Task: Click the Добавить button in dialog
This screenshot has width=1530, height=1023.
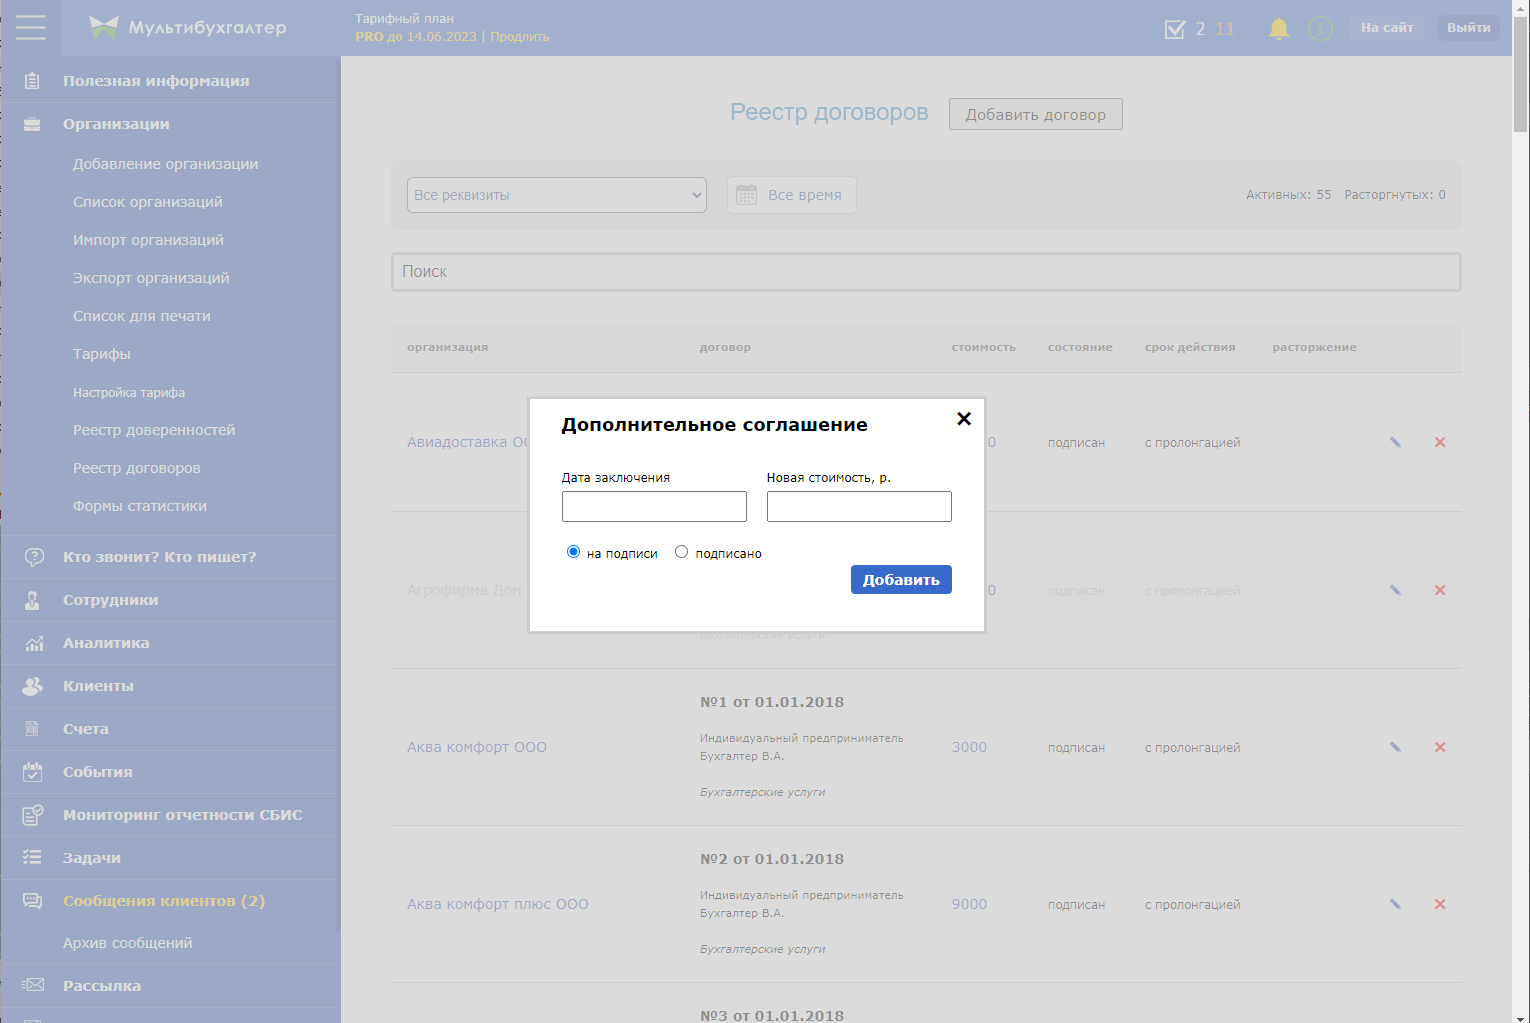Action: pos(900,580)
